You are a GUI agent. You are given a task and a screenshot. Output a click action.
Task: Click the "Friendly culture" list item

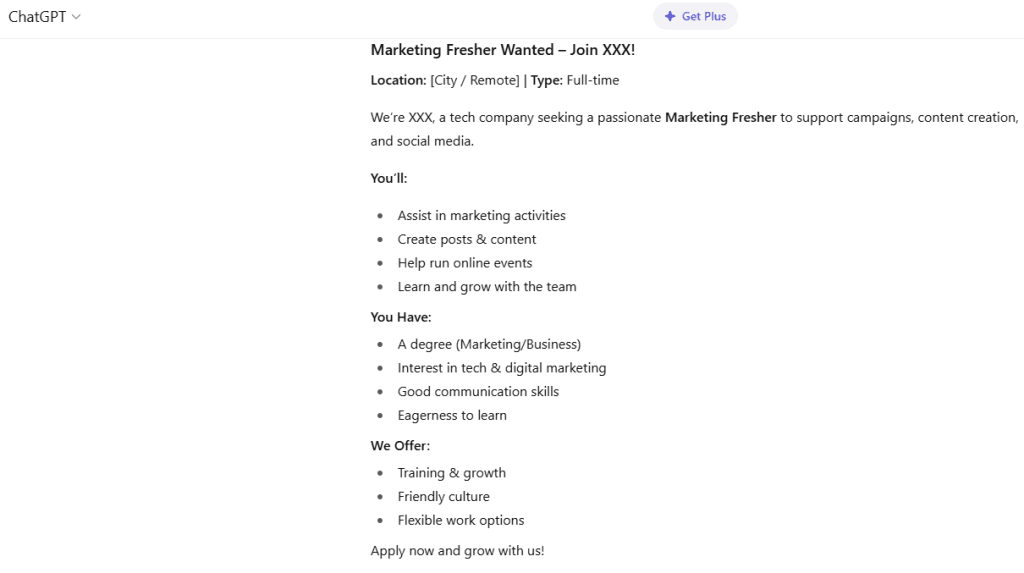click(443, 497)
